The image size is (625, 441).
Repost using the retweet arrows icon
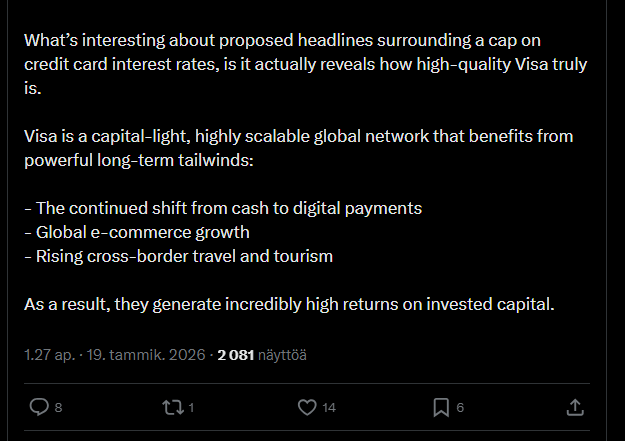173,407
